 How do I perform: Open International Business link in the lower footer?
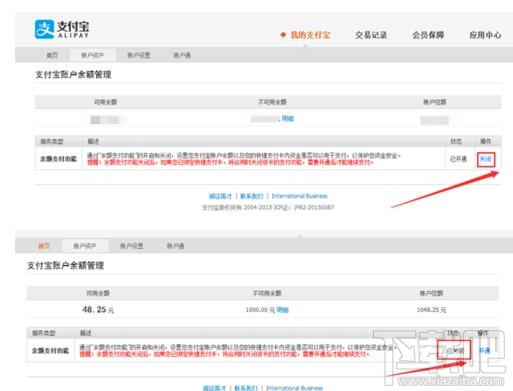tap(294, 388)
